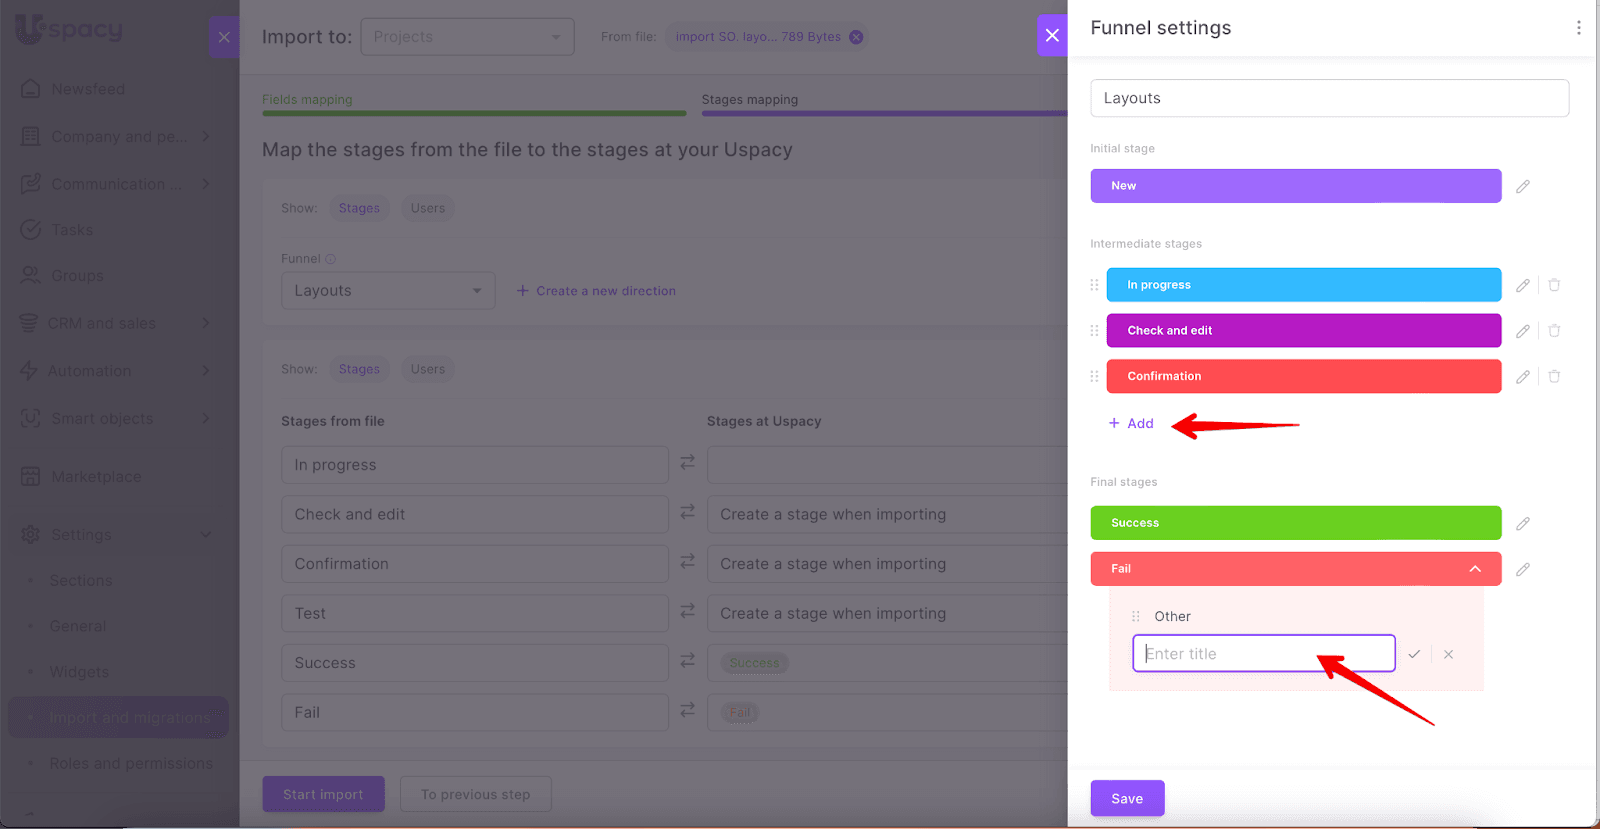Click the Layouts funnel name field
The height and width of the screenshot is (829, 1600).
pyautogui.click(x=1329, y=98)
